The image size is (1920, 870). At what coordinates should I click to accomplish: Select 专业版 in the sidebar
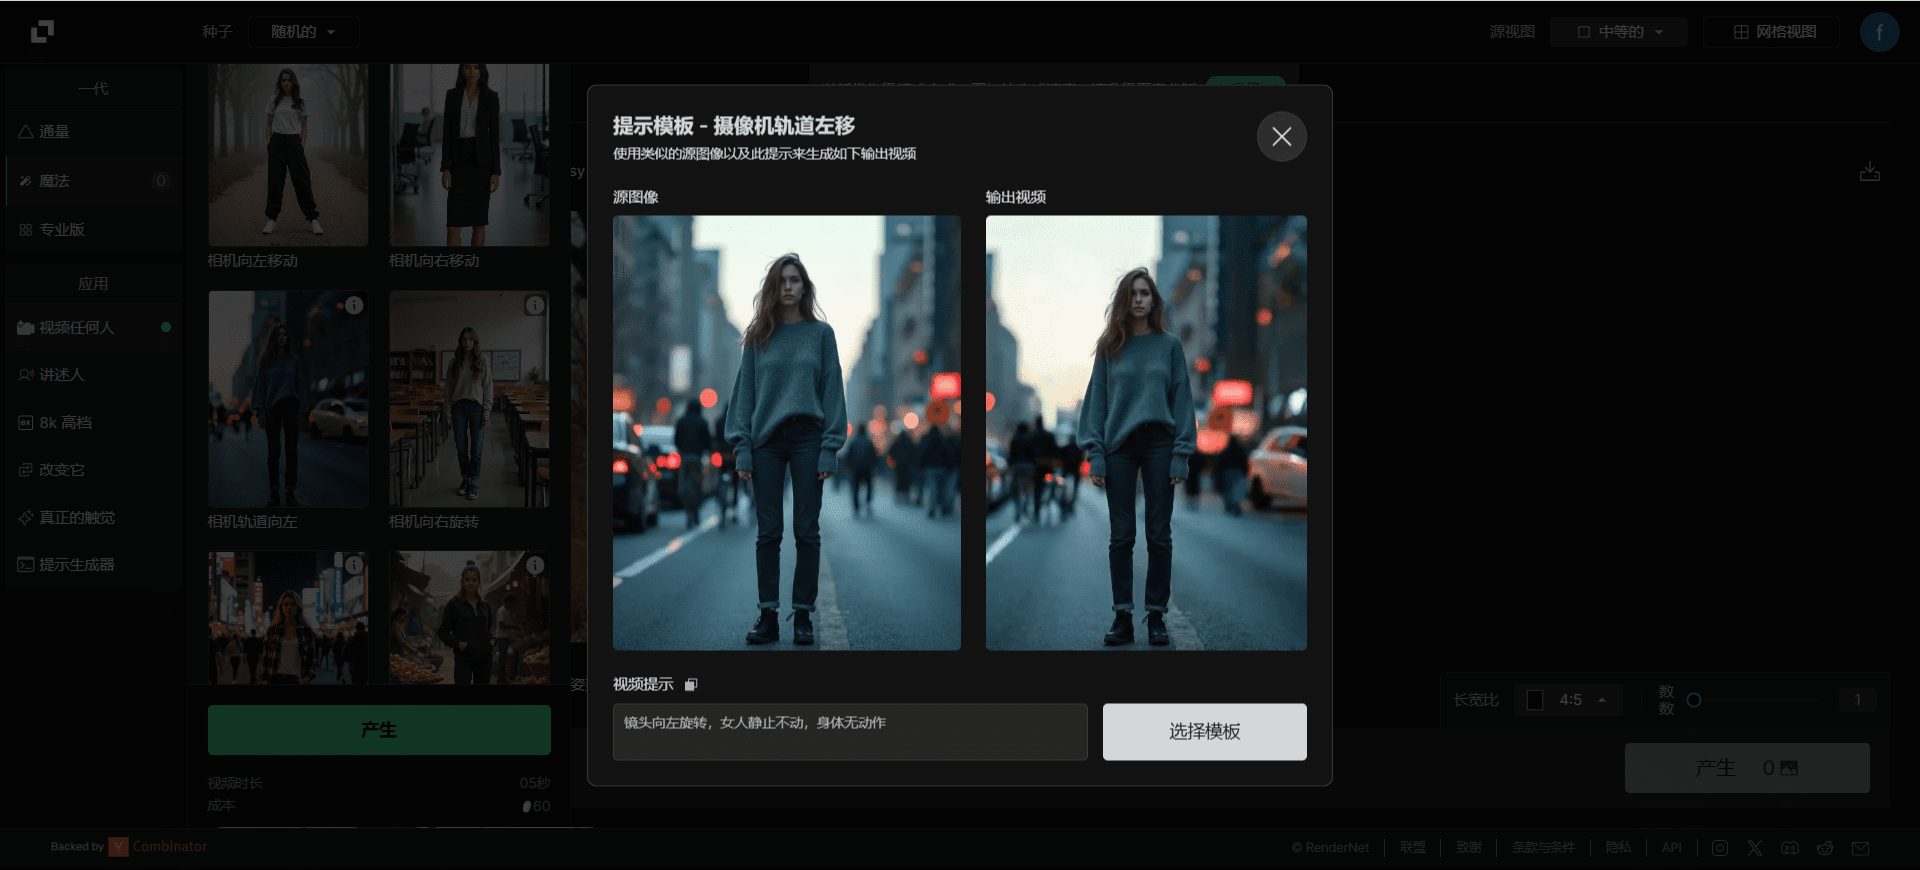point(94,230)
